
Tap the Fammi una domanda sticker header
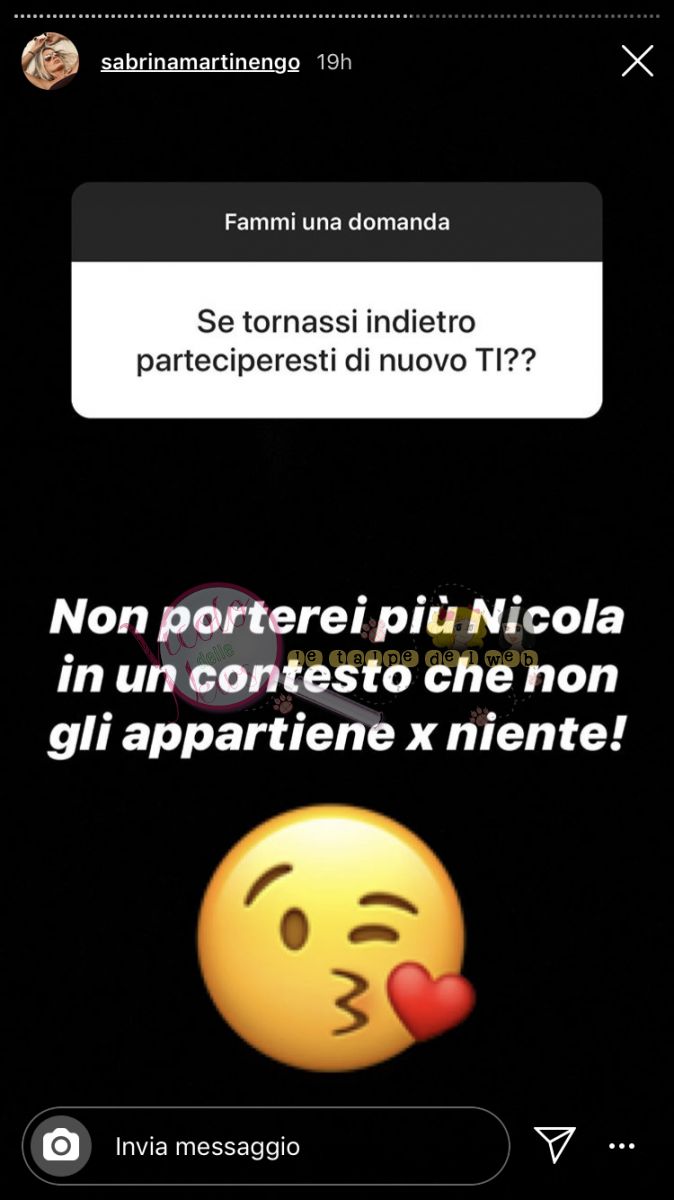click(x=337, y=222)
